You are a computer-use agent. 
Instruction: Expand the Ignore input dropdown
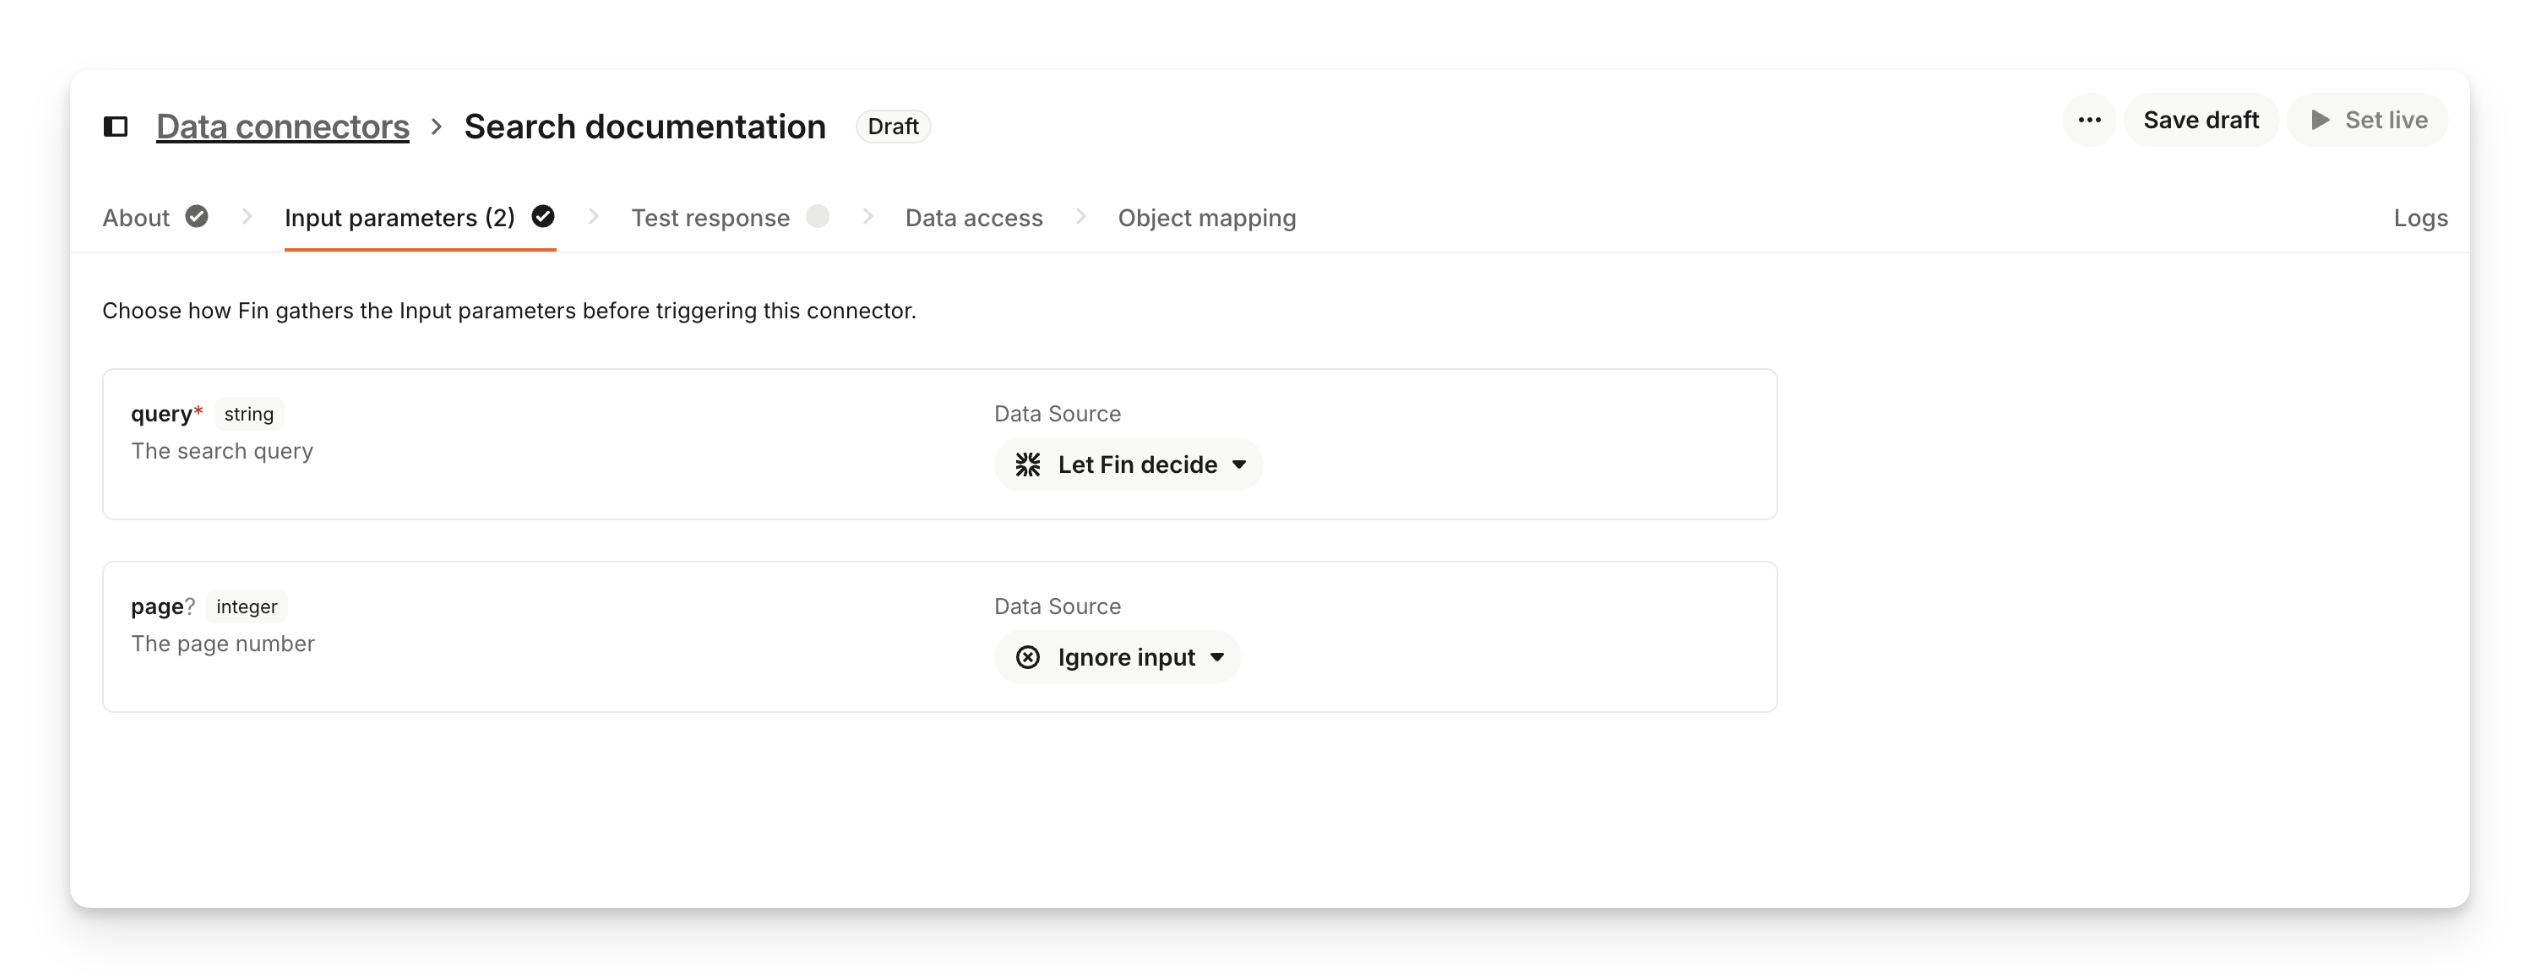1217,657
